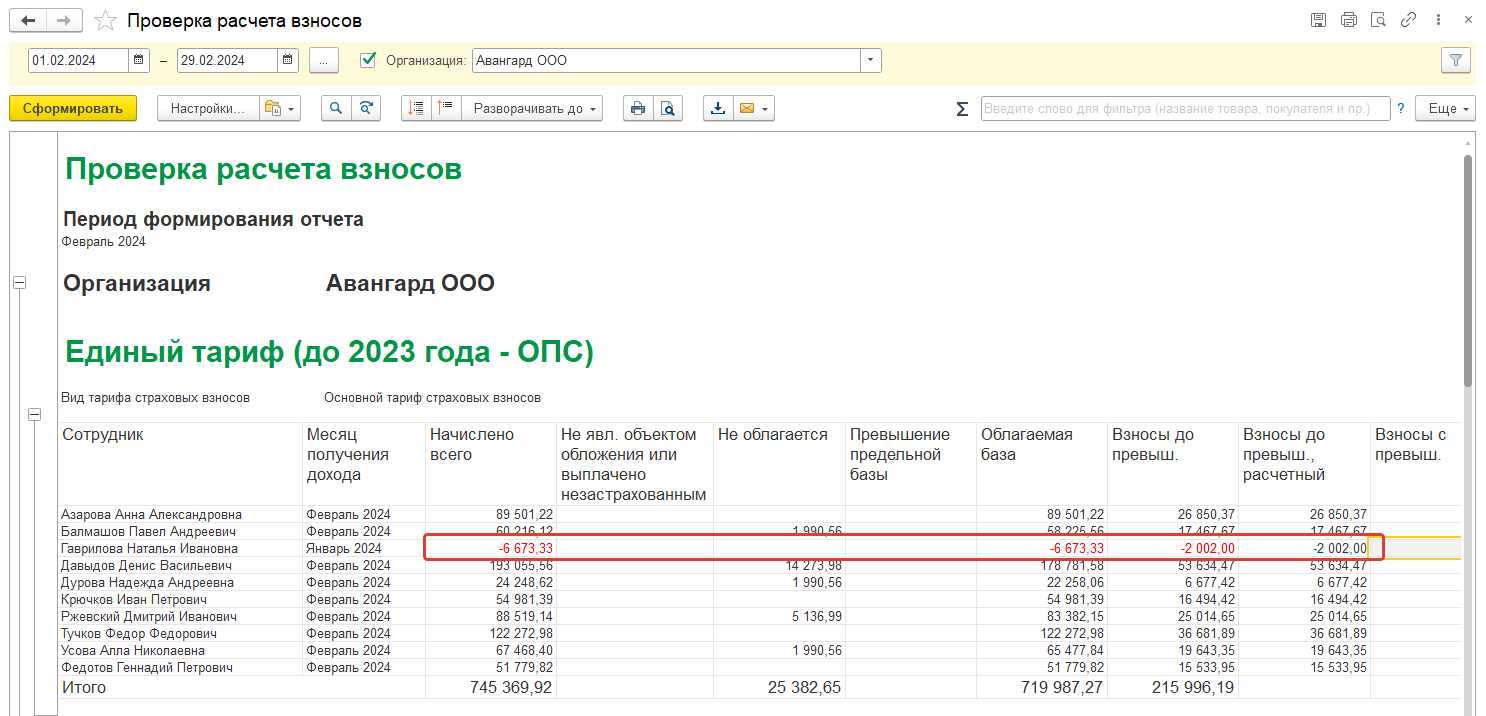The image size is (1486, 716).
Task: Collapse the Вид тарифа group with minus box
Action: point(35,414)
